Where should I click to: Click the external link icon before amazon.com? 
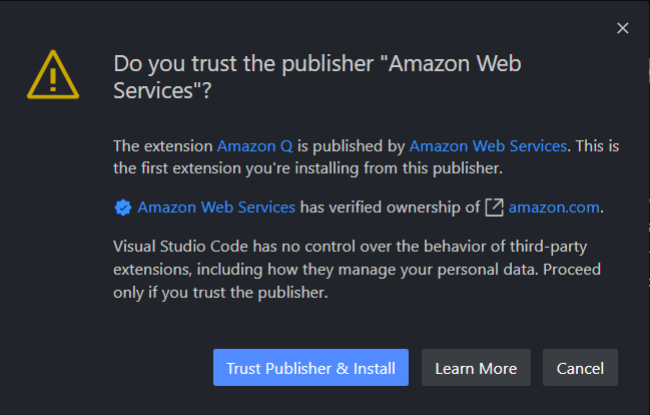point(494,208)
